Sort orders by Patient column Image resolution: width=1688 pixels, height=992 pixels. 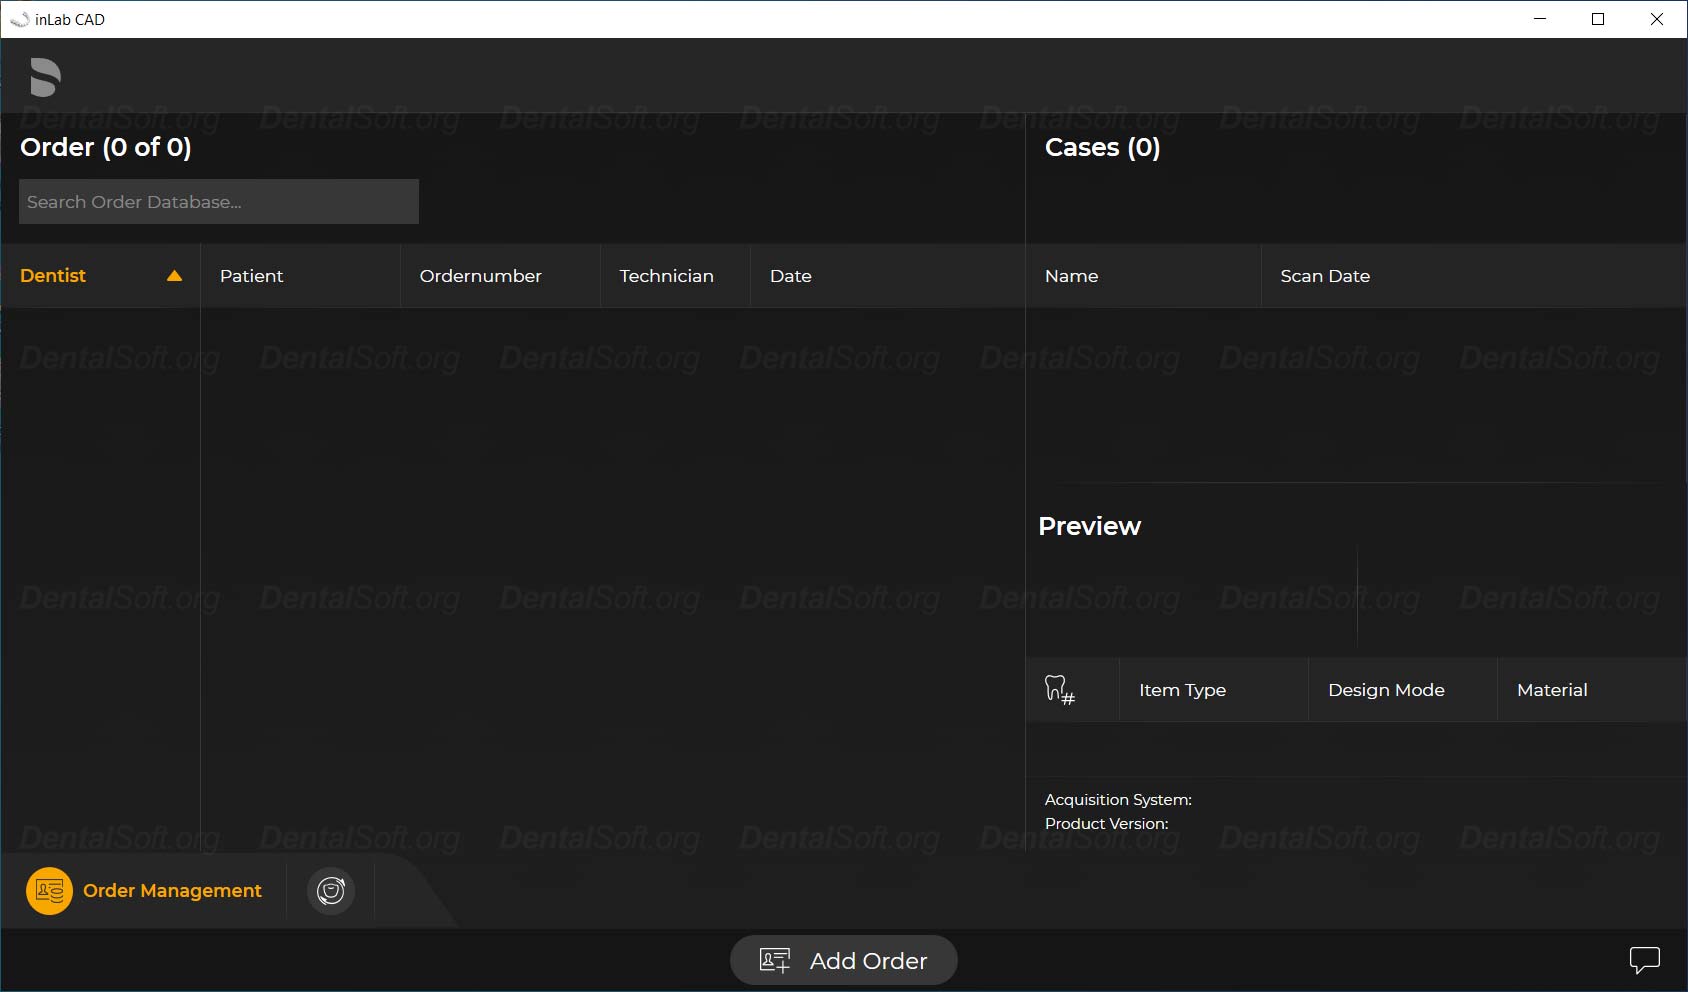coord(252,276)
